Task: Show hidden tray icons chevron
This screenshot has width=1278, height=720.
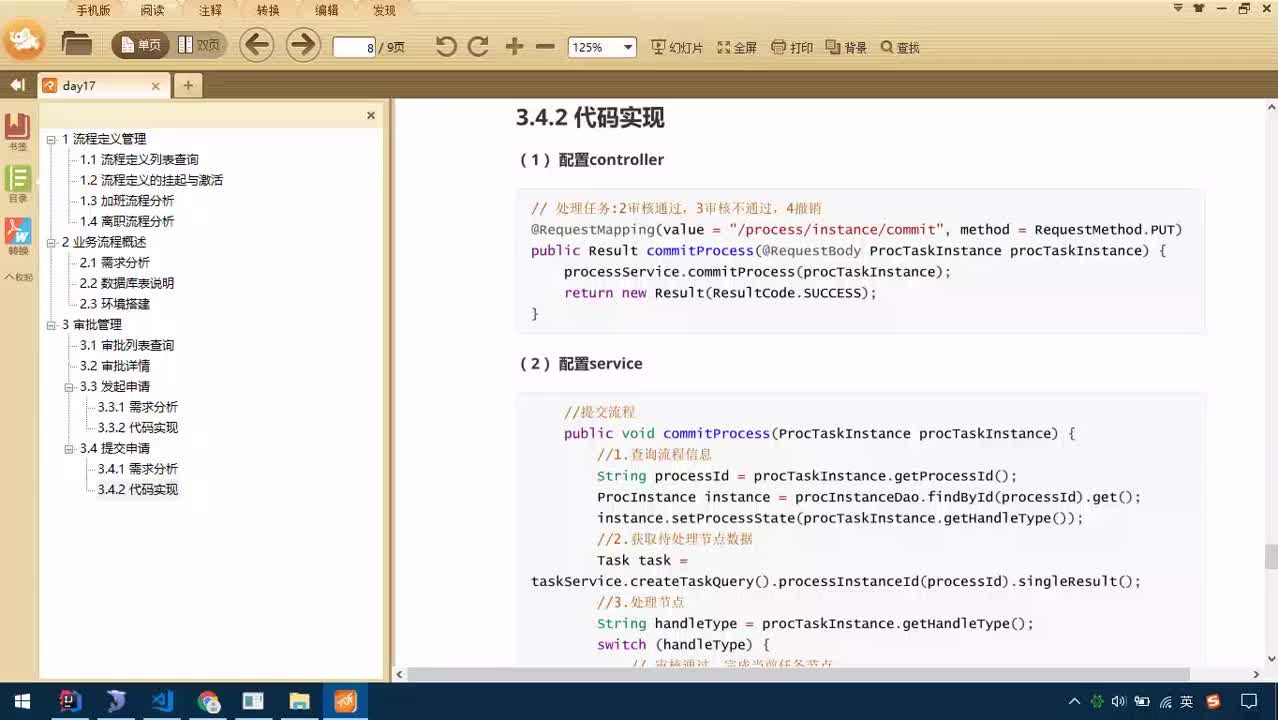Action: tap(1075, 702)
